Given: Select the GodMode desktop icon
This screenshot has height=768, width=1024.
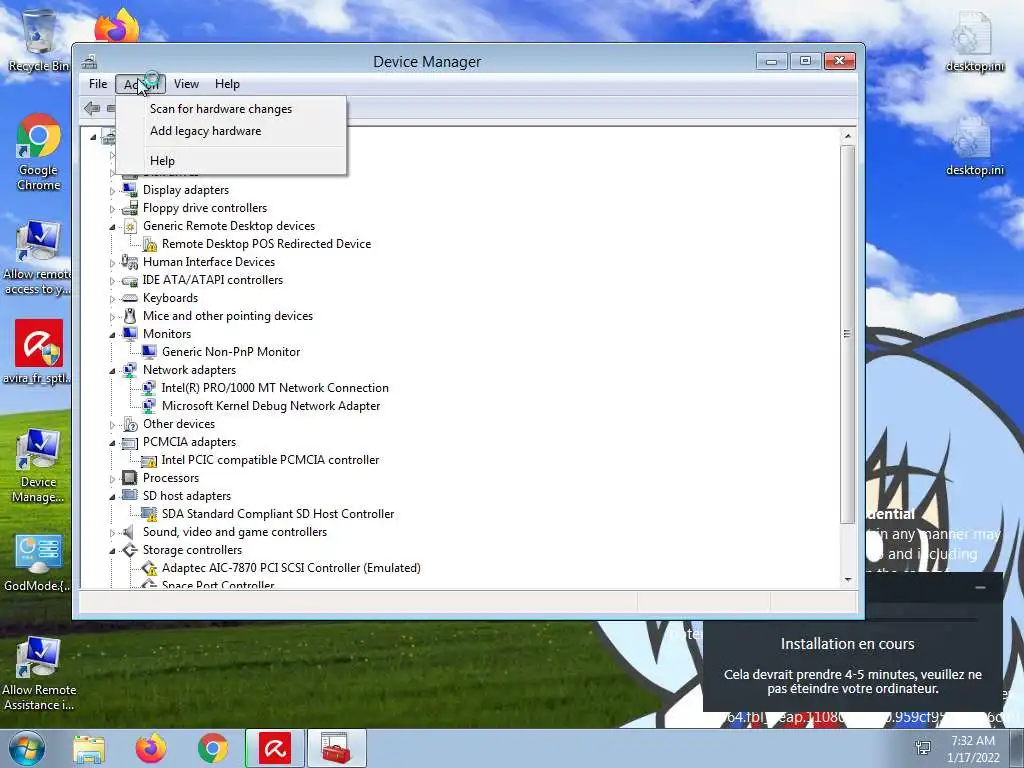Looking at the screenshot, I should 38,562.
